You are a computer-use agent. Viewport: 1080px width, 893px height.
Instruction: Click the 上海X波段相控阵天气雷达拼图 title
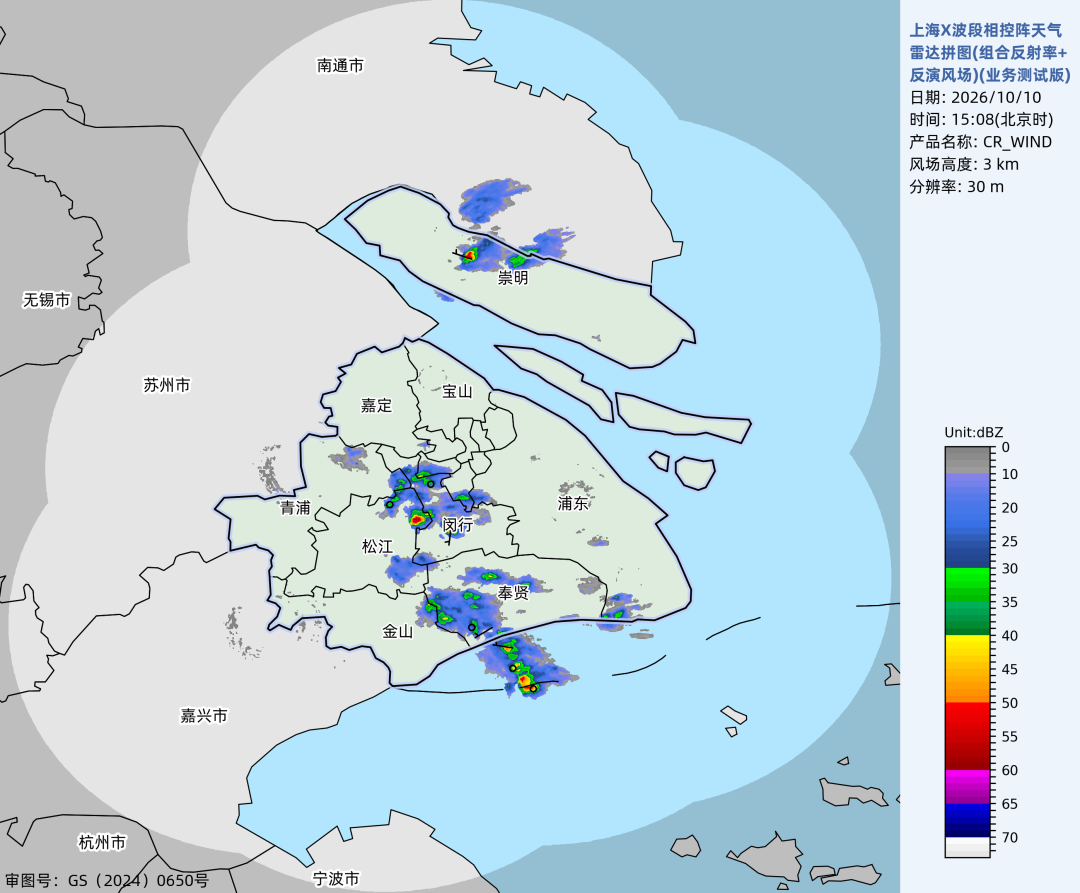coord(990,52)
